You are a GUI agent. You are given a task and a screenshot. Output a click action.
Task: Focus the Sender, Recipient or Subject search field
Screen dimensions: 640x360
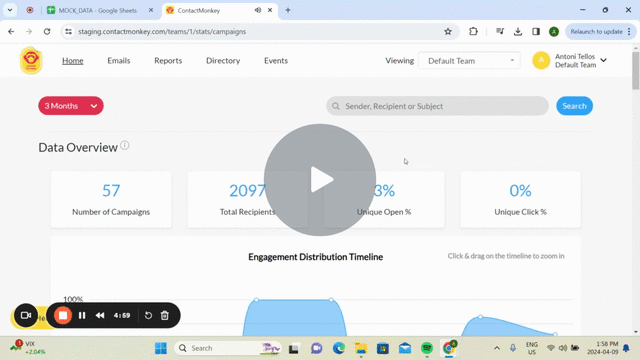437,106
